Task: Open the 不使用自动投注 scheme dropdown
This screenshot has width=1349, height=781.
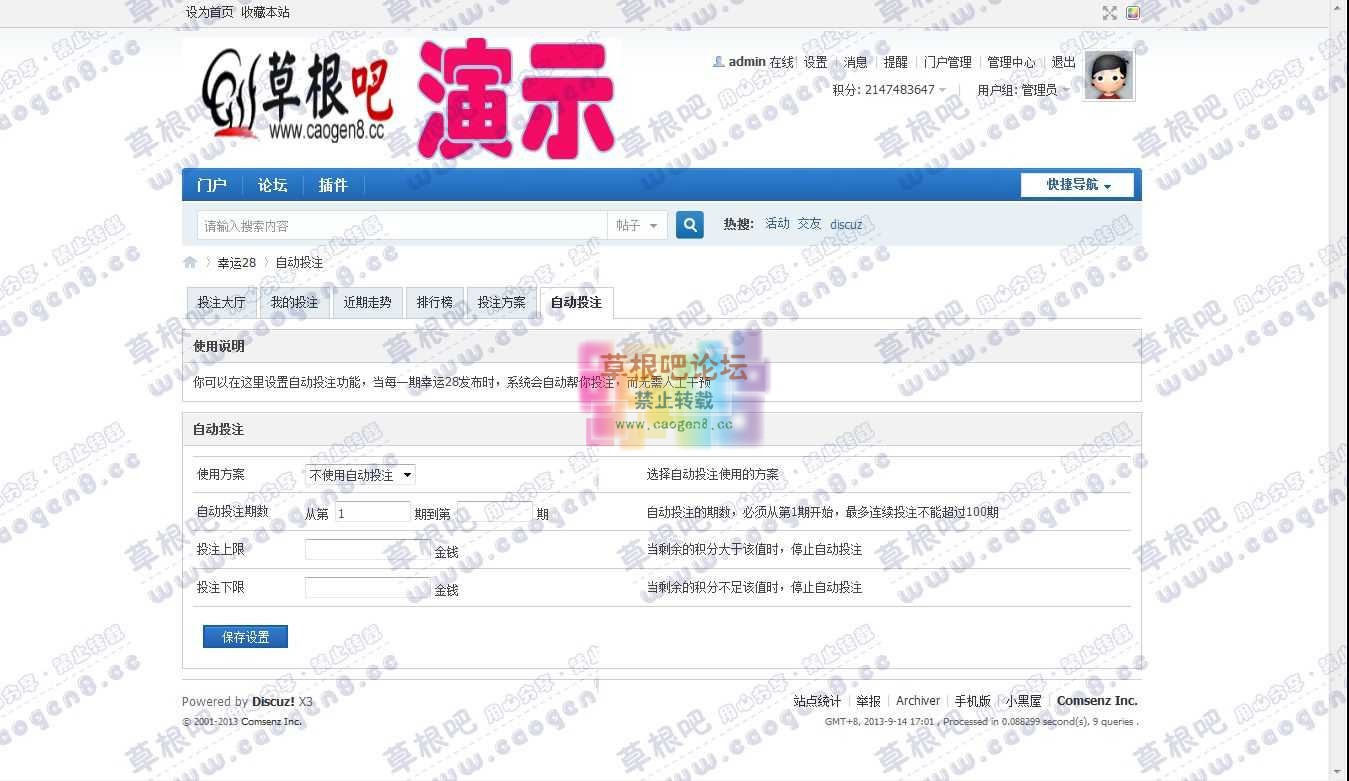Action: [x=360, y=475]
